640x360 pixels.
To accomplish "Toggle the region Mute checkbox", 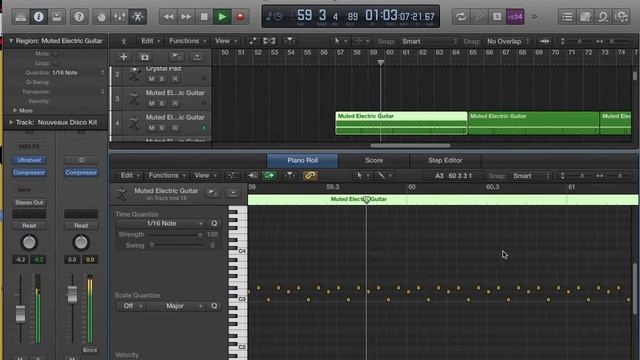I will [56, 53].
